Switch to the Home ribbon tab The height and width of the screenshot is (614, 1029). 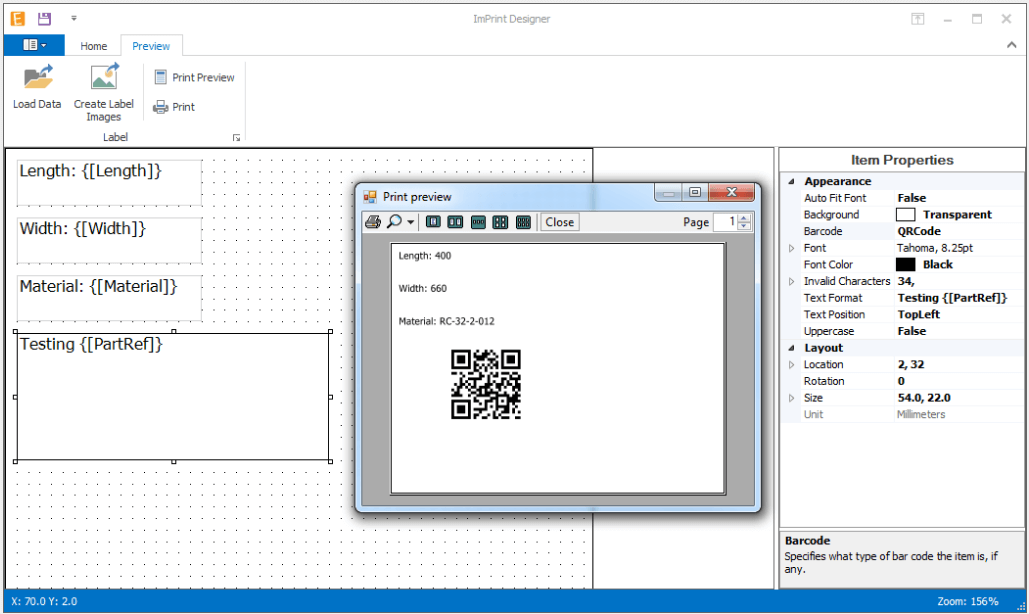coord(94,46)
